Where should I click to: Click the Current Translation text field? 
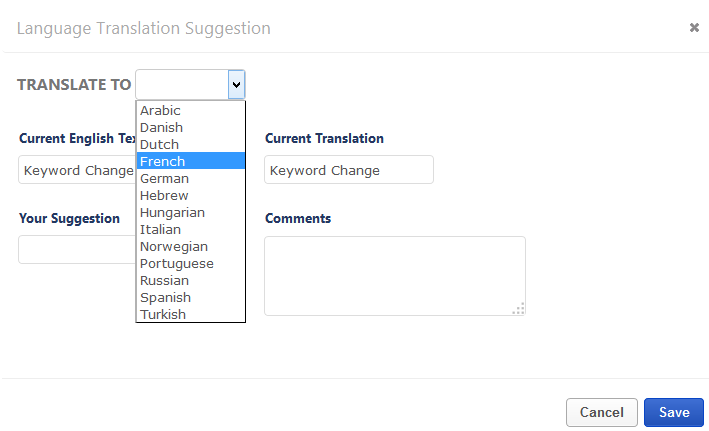(x=348, y=170)
